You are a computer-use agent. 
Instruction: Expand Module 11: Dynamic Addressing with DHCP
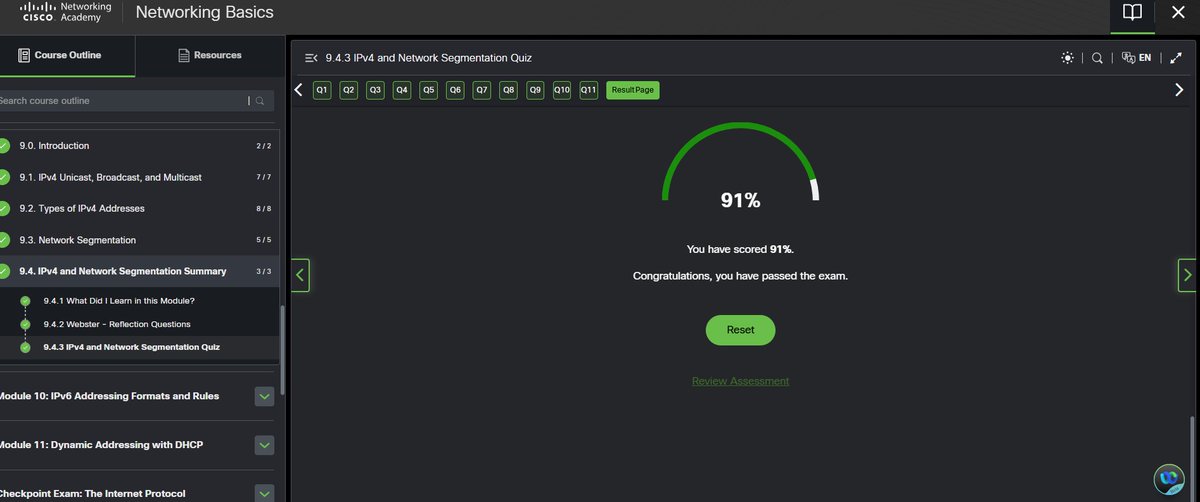tap(264, 444)
